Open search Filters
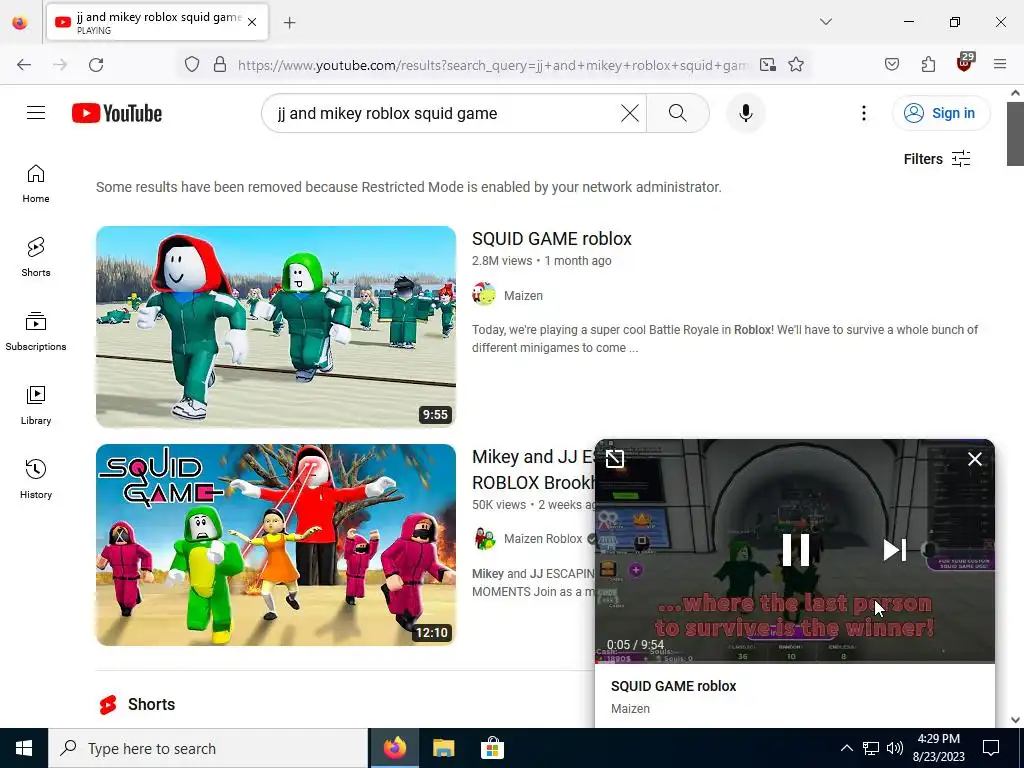1024x768 pixels. tap(937, 159)
